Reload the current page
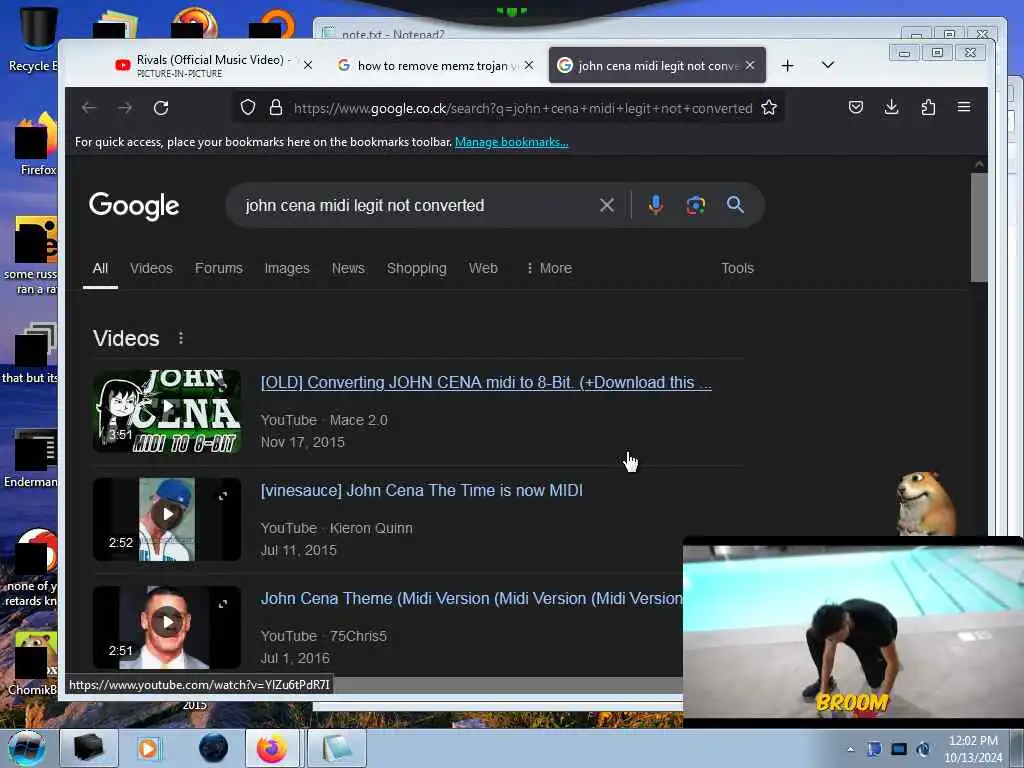 (161, 108)
